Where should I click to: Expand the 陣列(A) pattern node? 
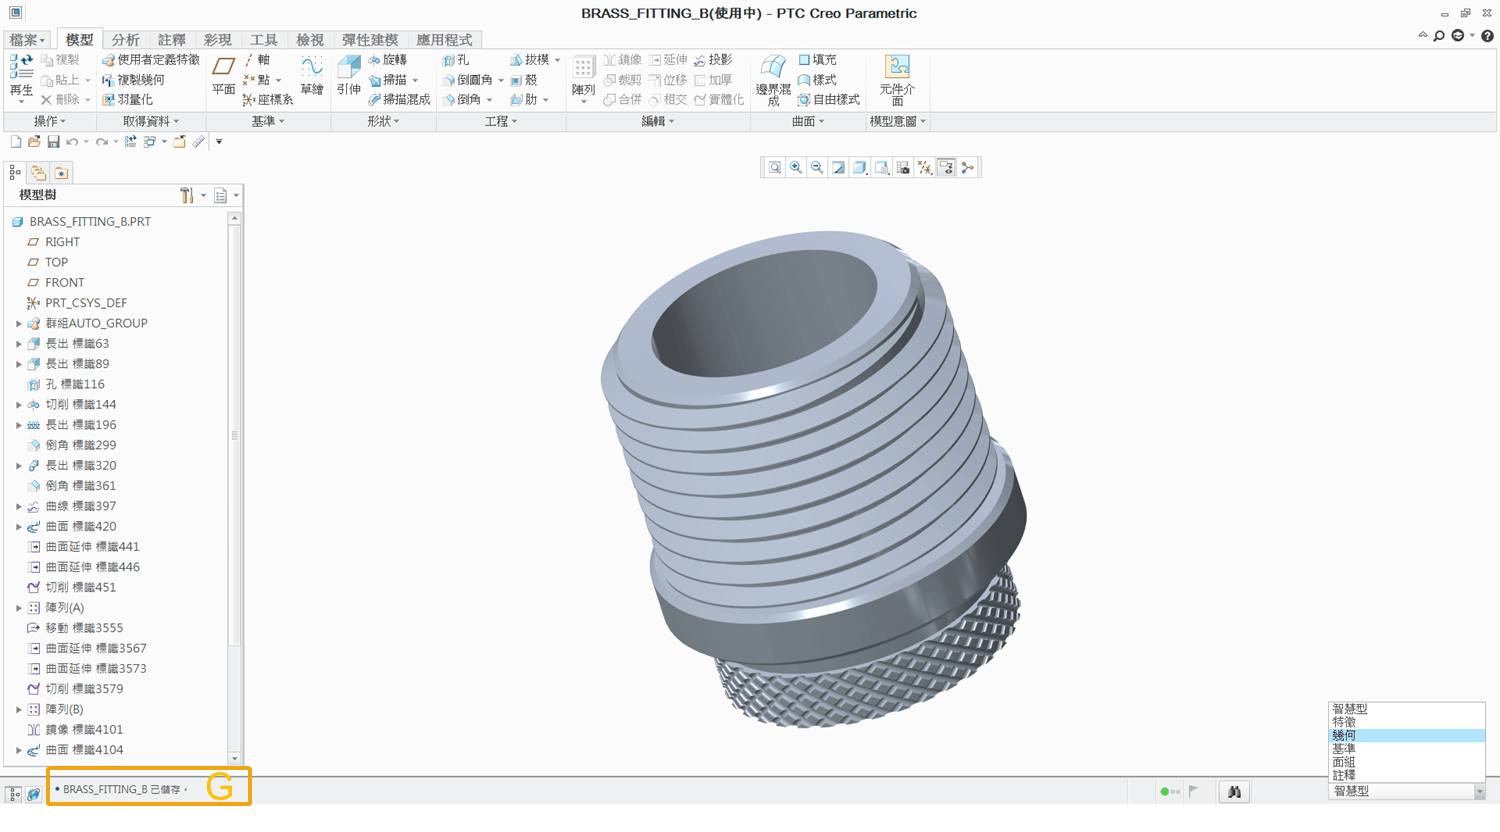click(18, 608)
